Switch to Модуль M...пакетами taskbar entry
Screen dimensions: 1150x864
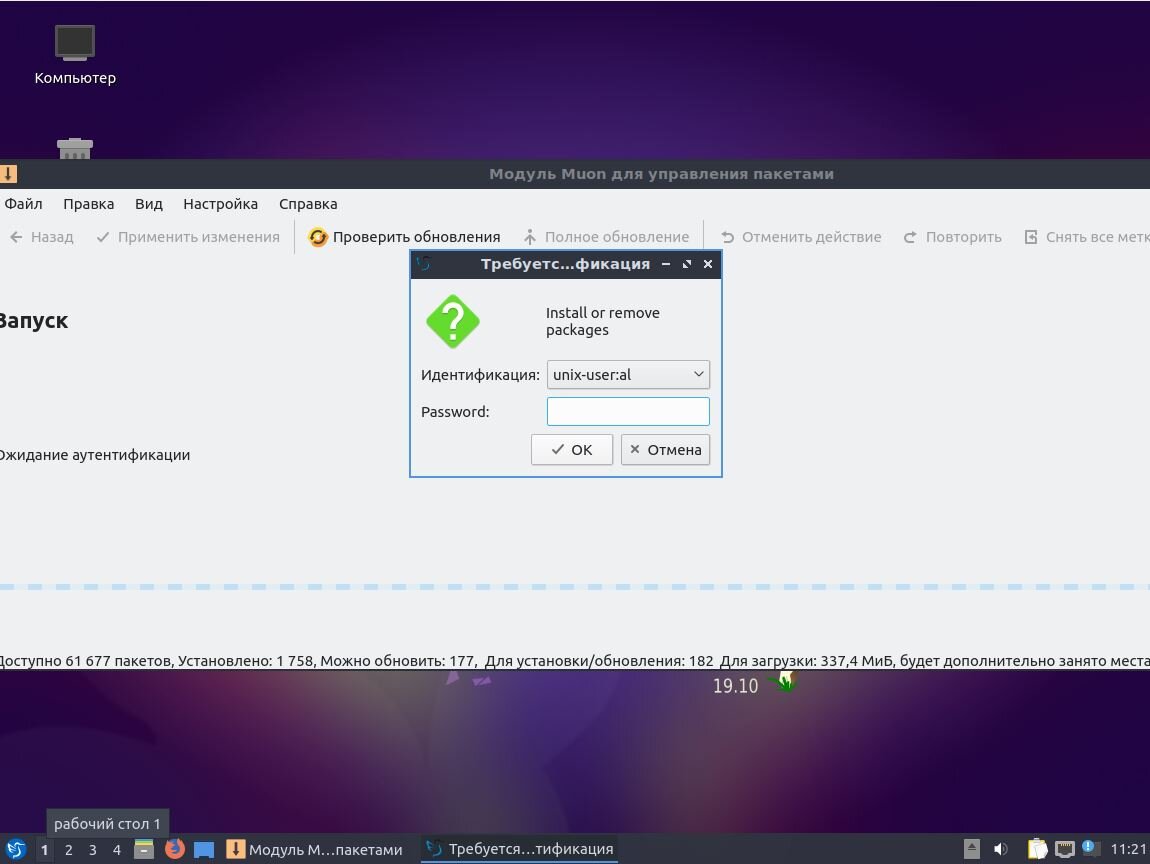pos(315,849)
